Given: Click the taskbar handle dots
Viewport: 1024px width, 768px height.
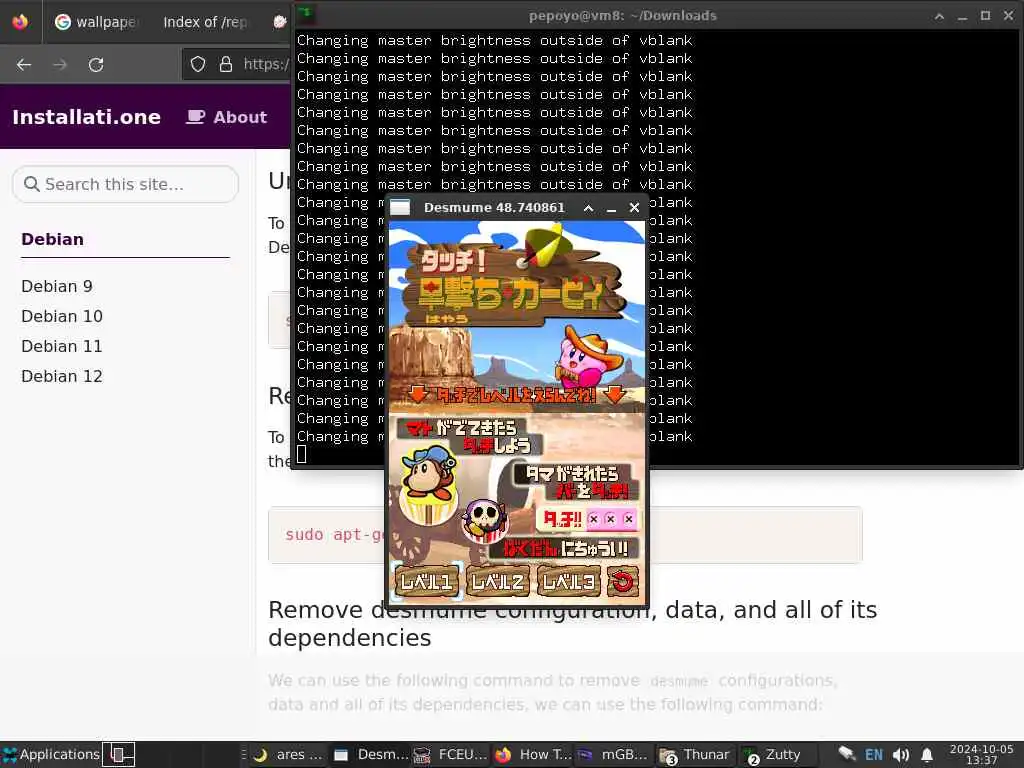Looking at the screenshot, I should (244, 754).
